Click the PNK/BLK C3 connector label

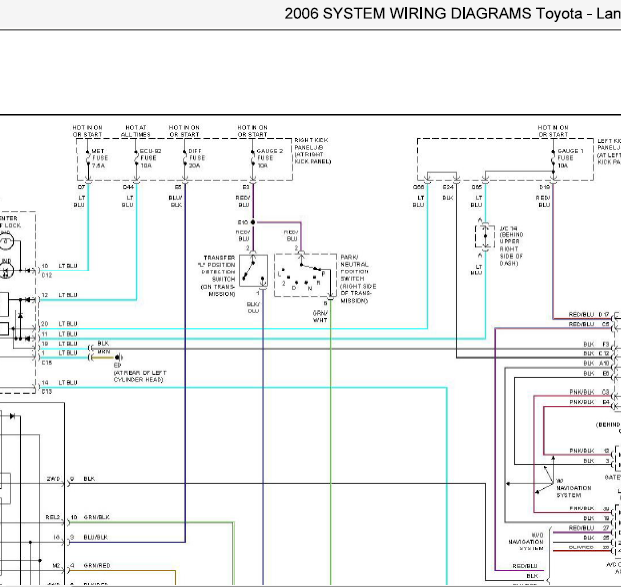click(589, 392)
